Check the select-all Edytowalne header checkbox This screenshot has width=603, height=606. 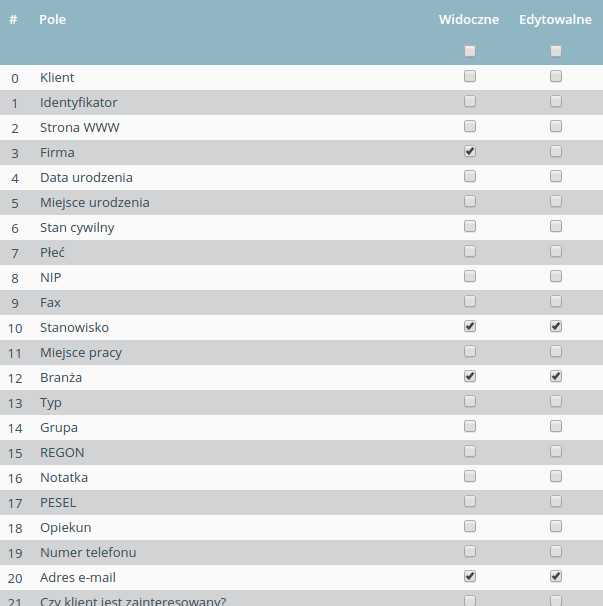click(x=556, y=51)
